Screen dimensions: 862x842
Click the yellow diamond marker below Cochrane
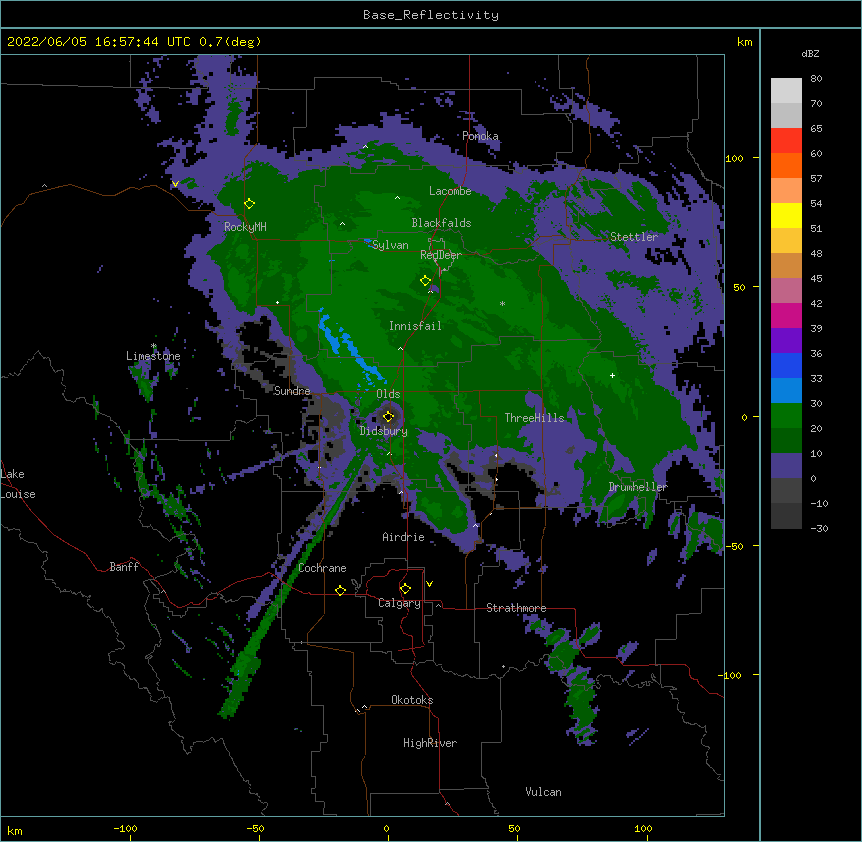(340, 590)
